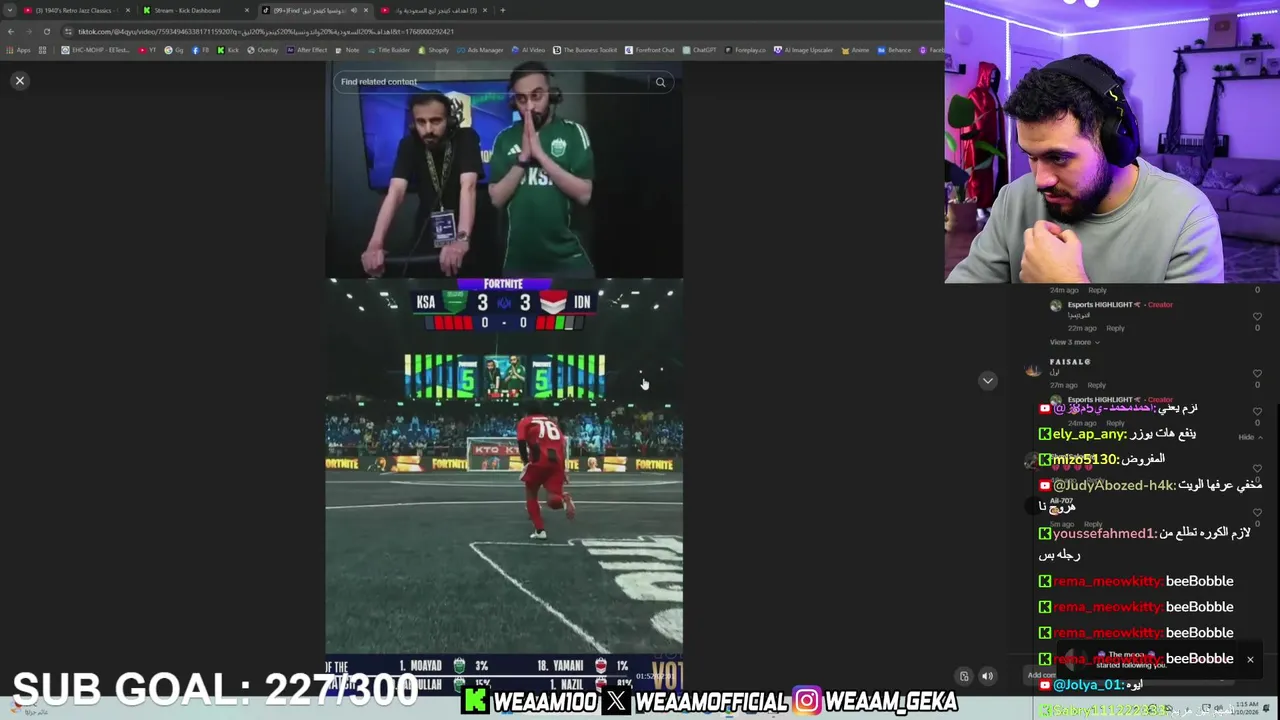The image size is (1280, 720).
Task: Open the ChatGPT bookmark
Action: point(699,50)
